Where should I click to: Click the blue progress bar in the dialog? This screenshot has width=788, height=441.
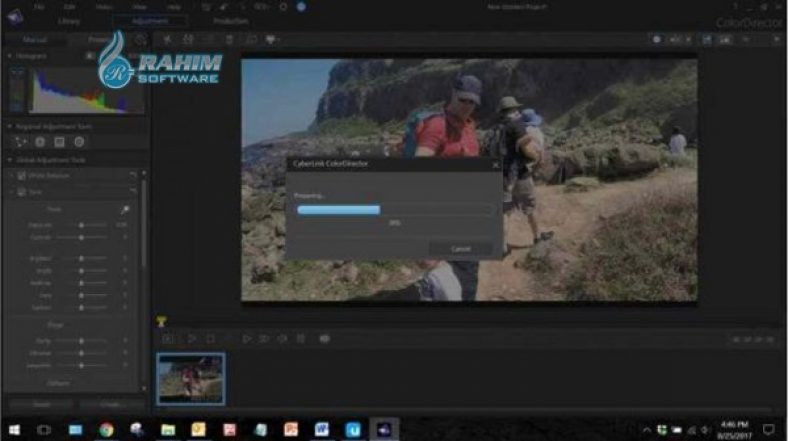339,210
